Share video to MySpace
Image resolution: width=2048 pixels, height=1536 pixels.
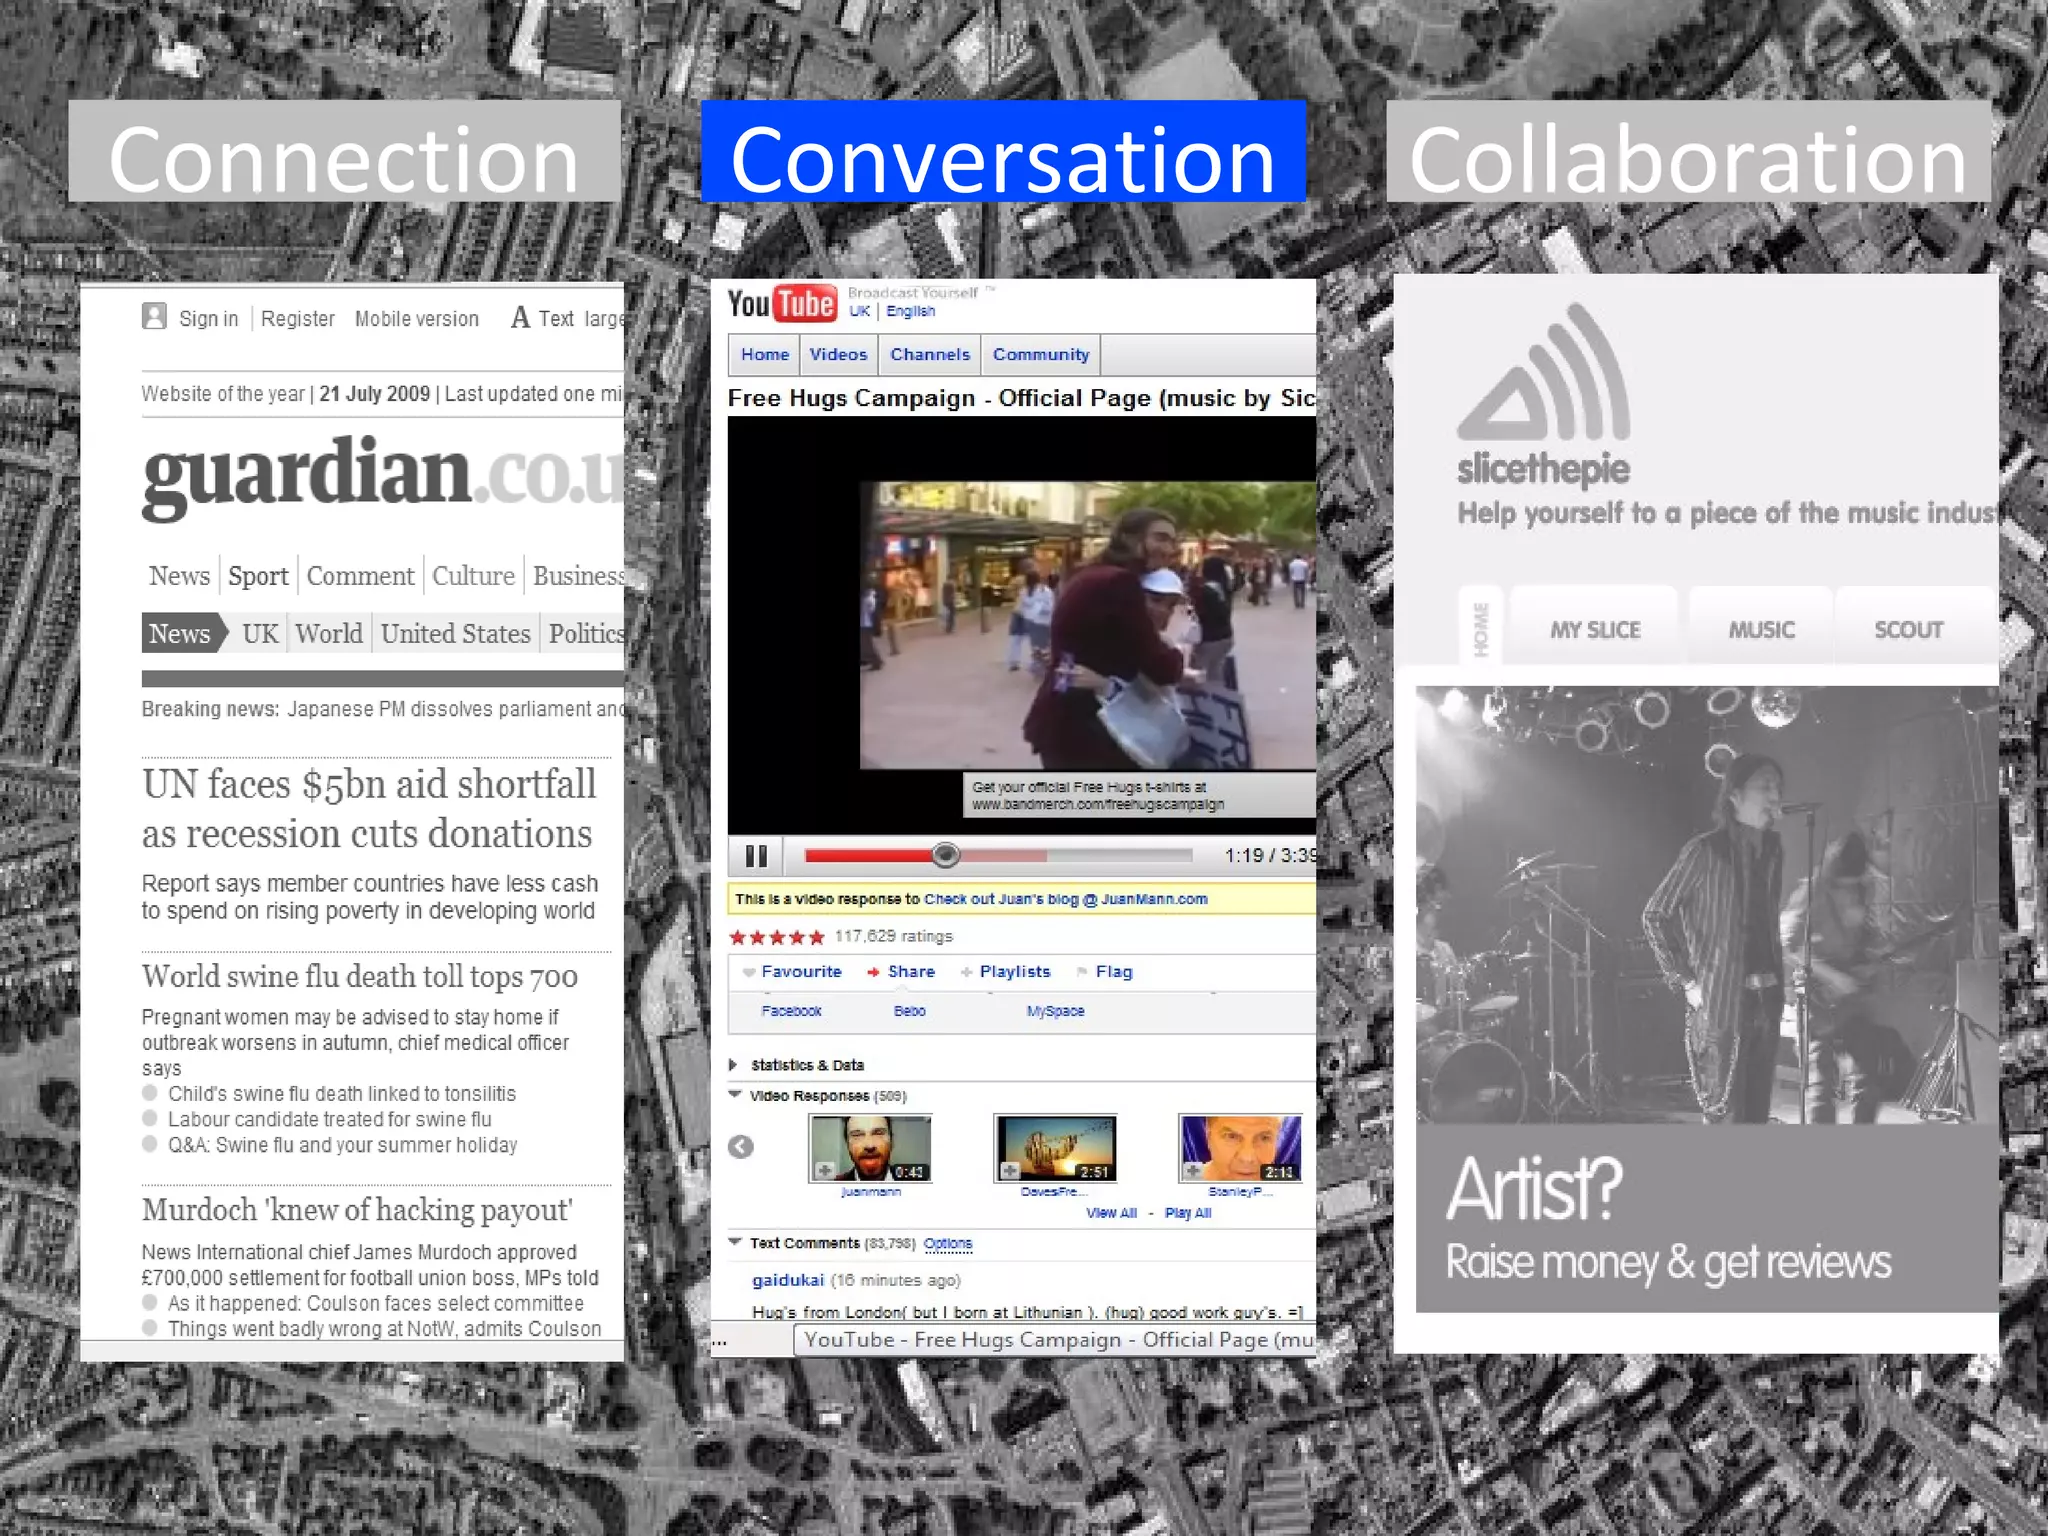pyautogui.click(x=1055, y=1011)
